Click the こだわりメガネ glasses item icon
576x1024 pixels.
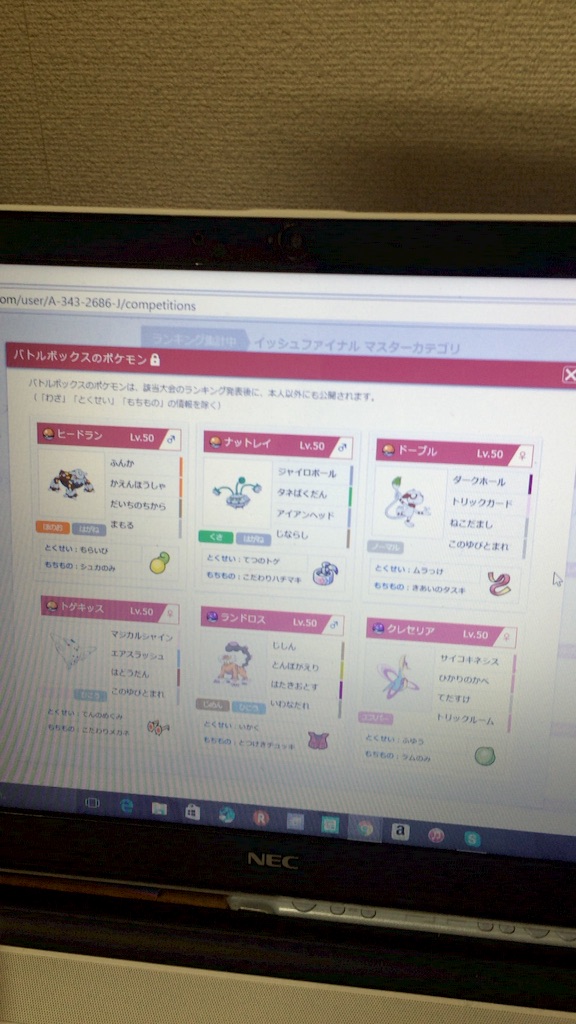[157, 728]
